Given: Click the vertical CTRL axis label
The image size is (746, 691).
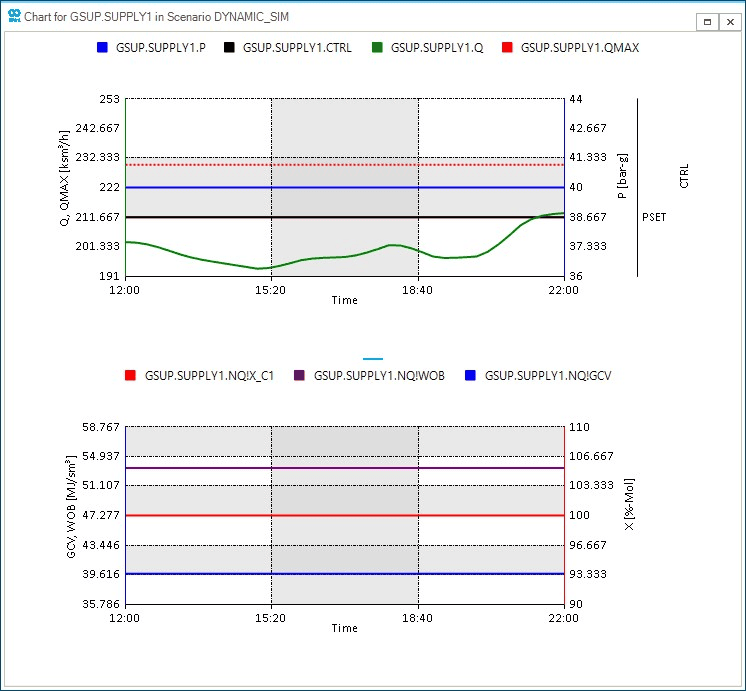Looking at the screenshot, I should 684,177.
